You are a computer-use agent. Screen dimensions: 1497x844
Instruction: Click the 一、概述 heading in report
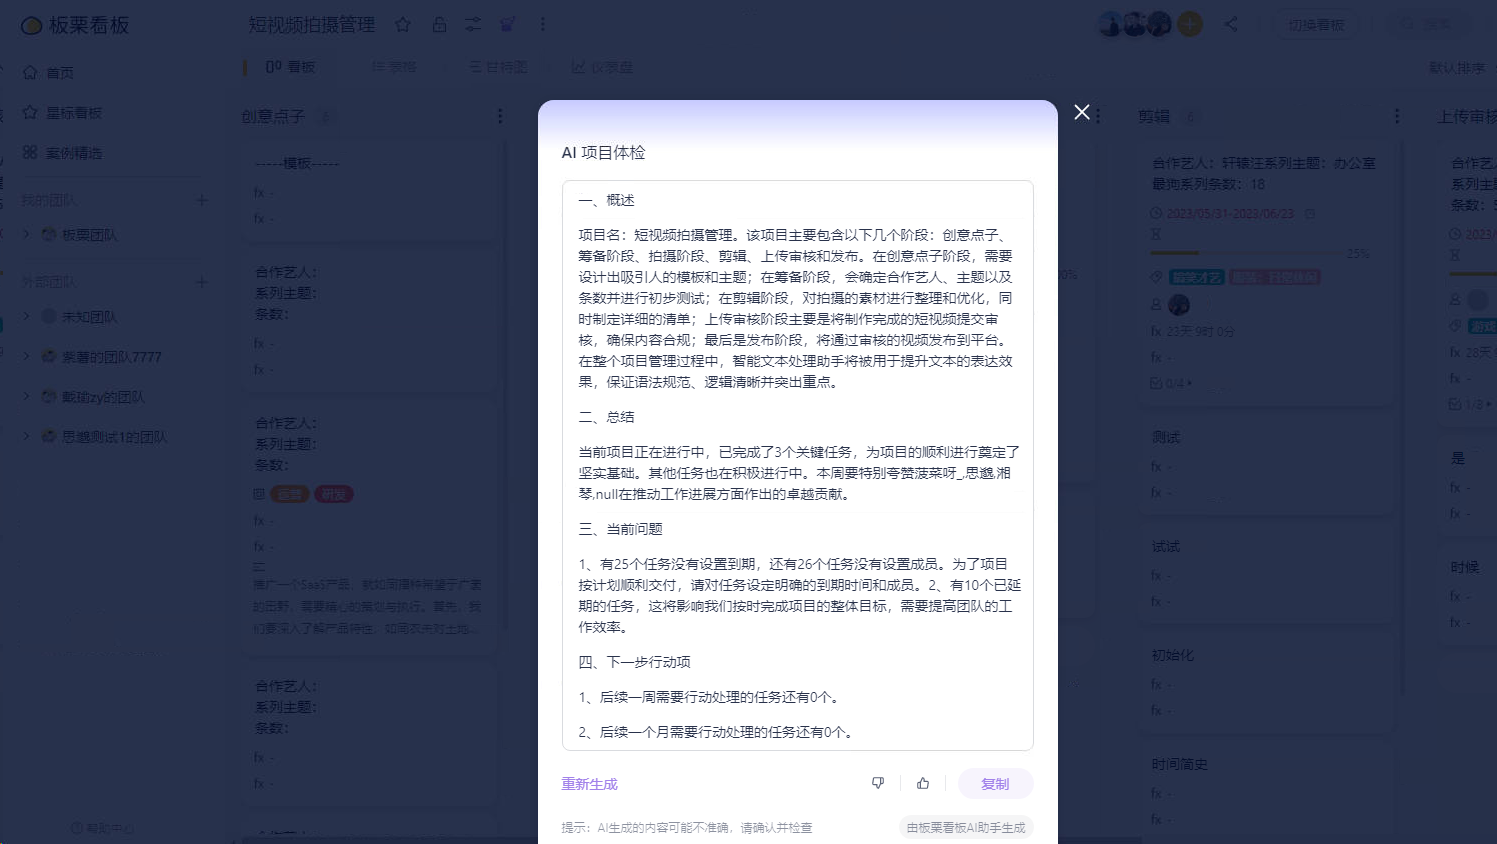606,200
